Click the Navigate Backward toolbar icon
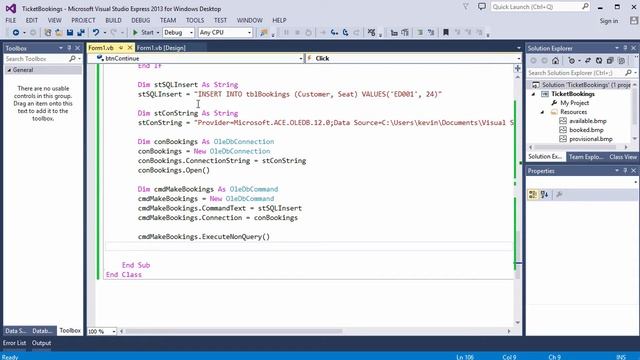Viewport: 640px width, 360px height. click(16, 32)
